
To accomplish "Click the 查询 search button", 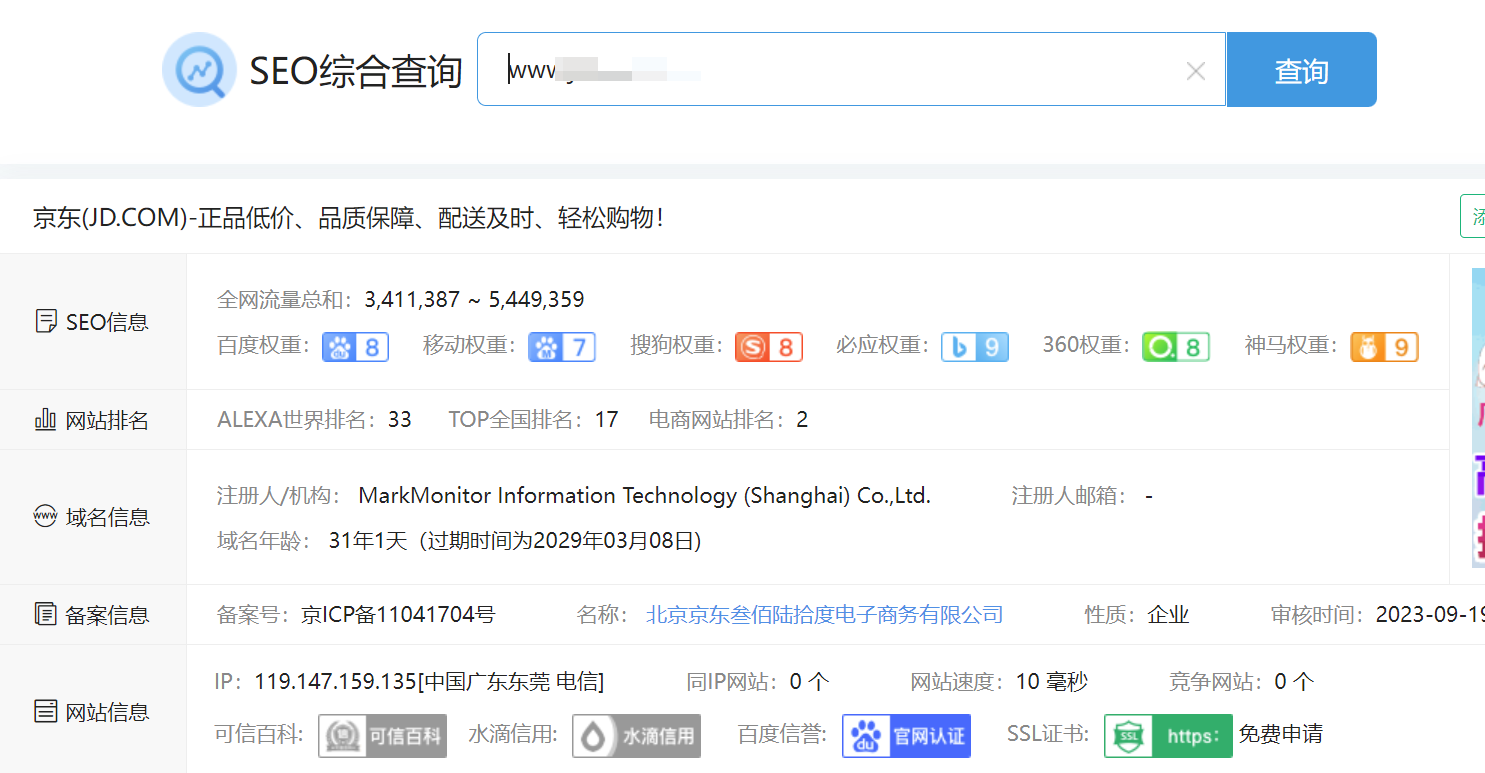I will pos(1301,70).
